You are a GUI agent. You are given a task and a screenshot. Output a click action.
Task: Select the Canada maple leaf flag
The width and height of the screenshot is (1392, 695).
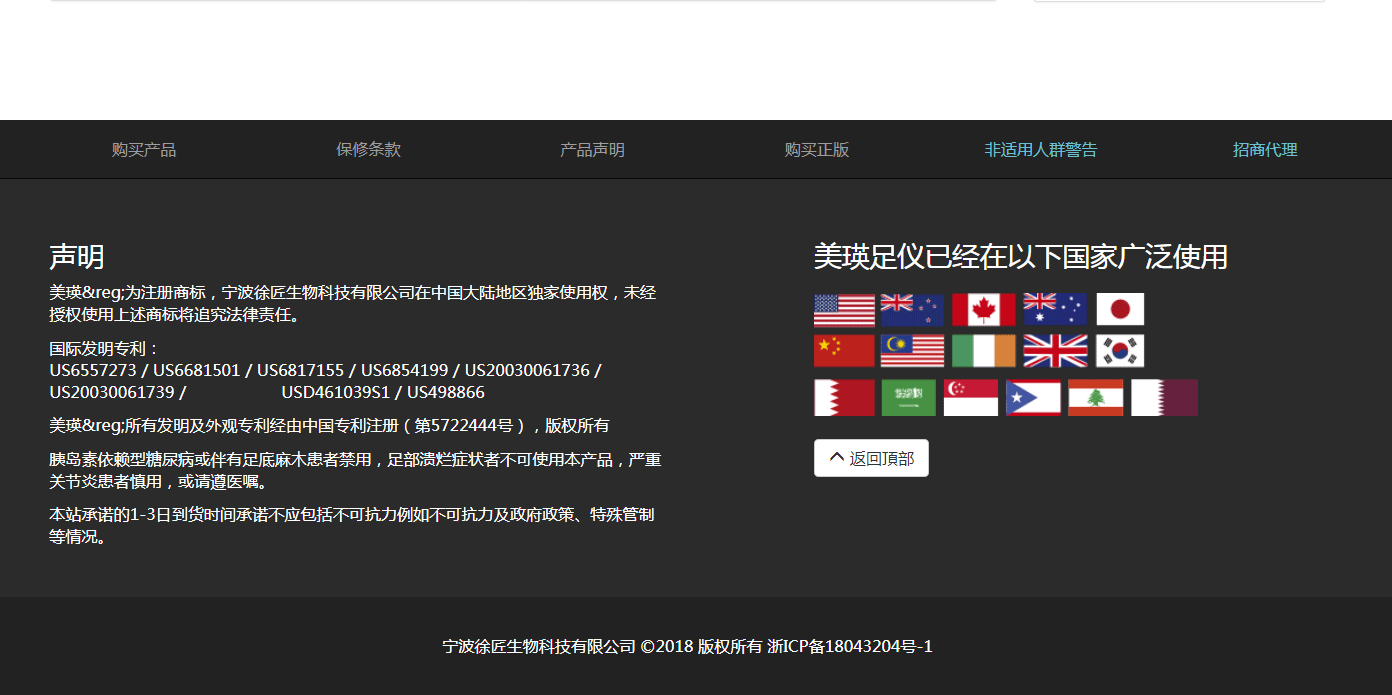(983, 310)
